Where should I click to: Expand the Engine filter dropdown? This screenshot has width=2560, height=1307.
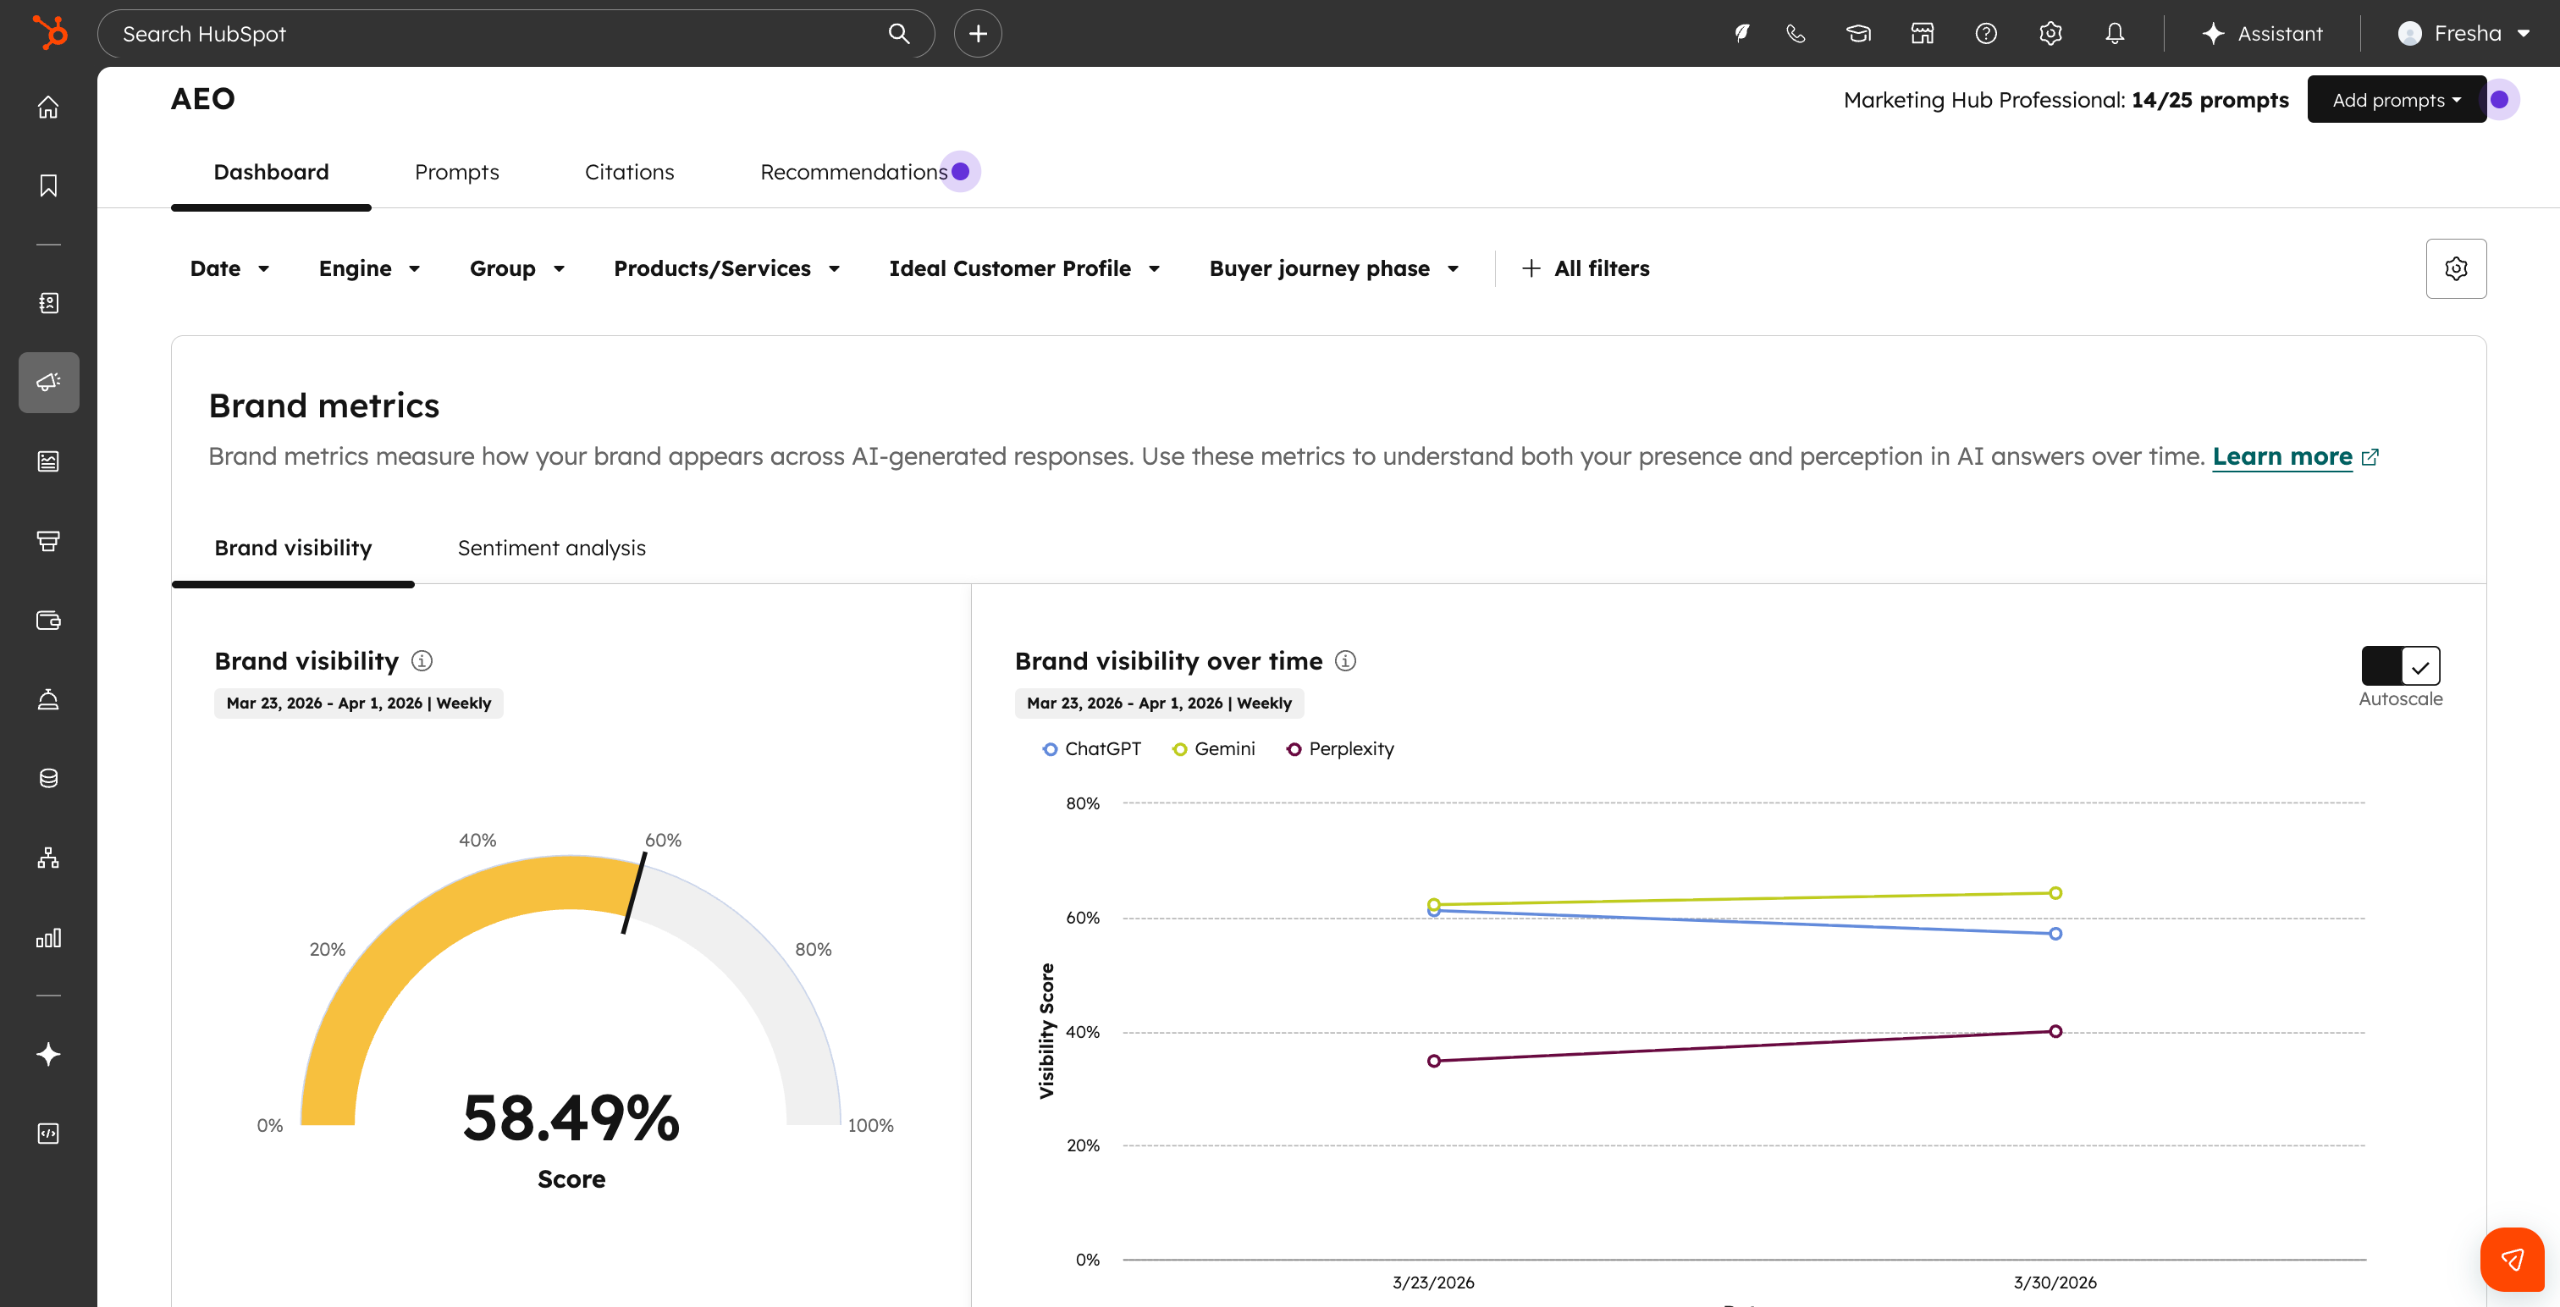point(369,268)
